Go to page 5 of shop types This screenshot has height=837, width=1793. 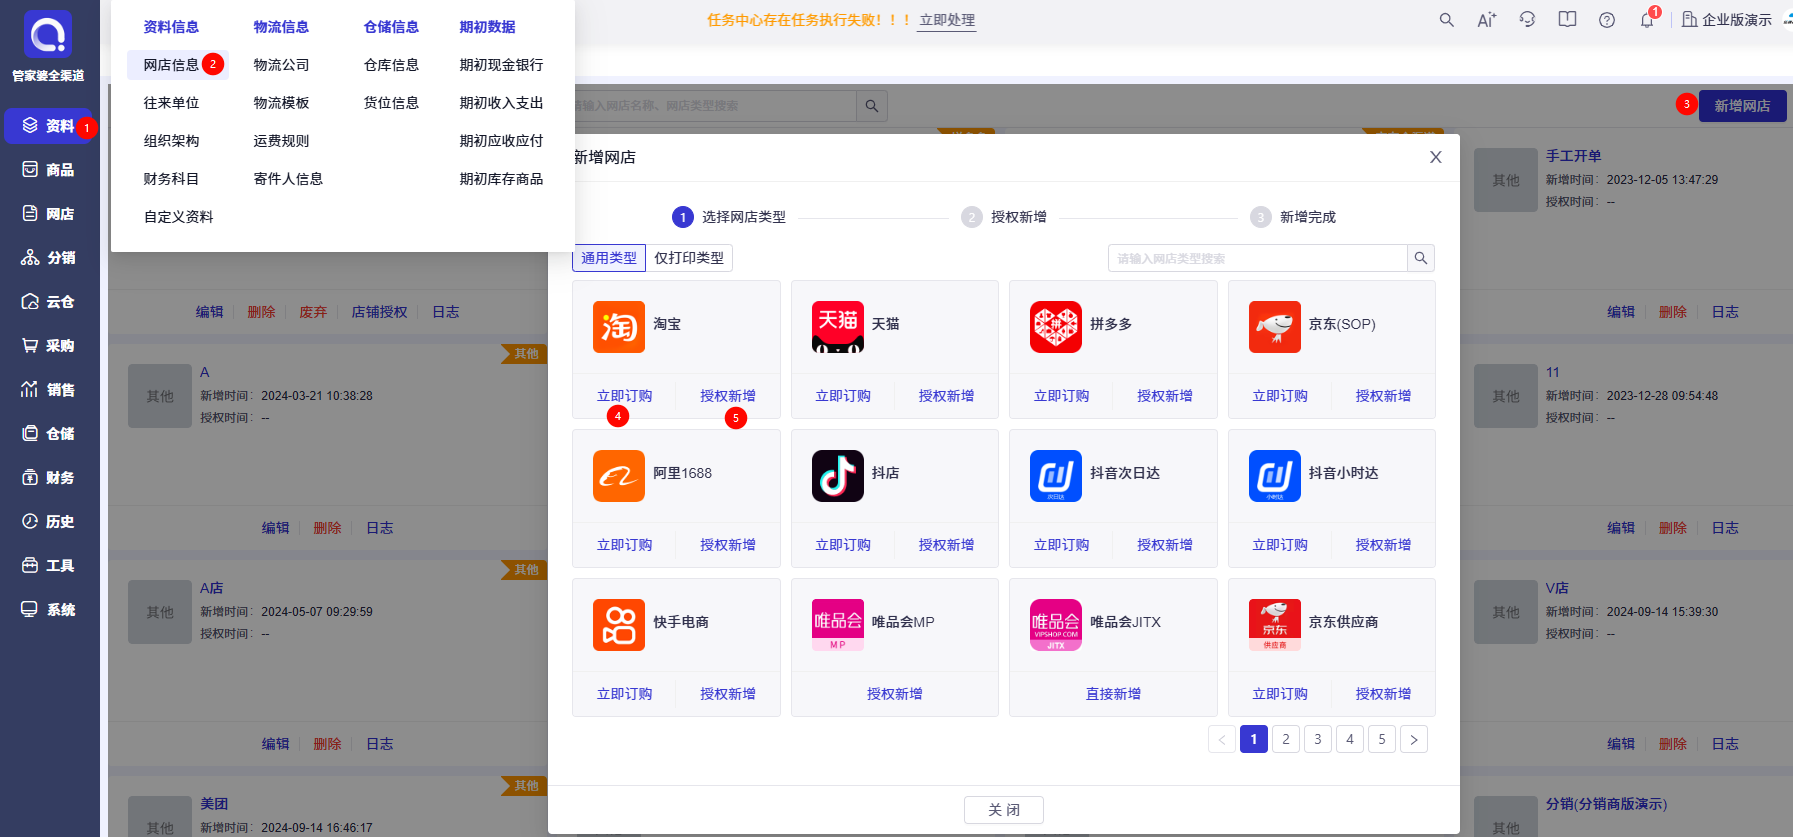[x=1382, y=739]
